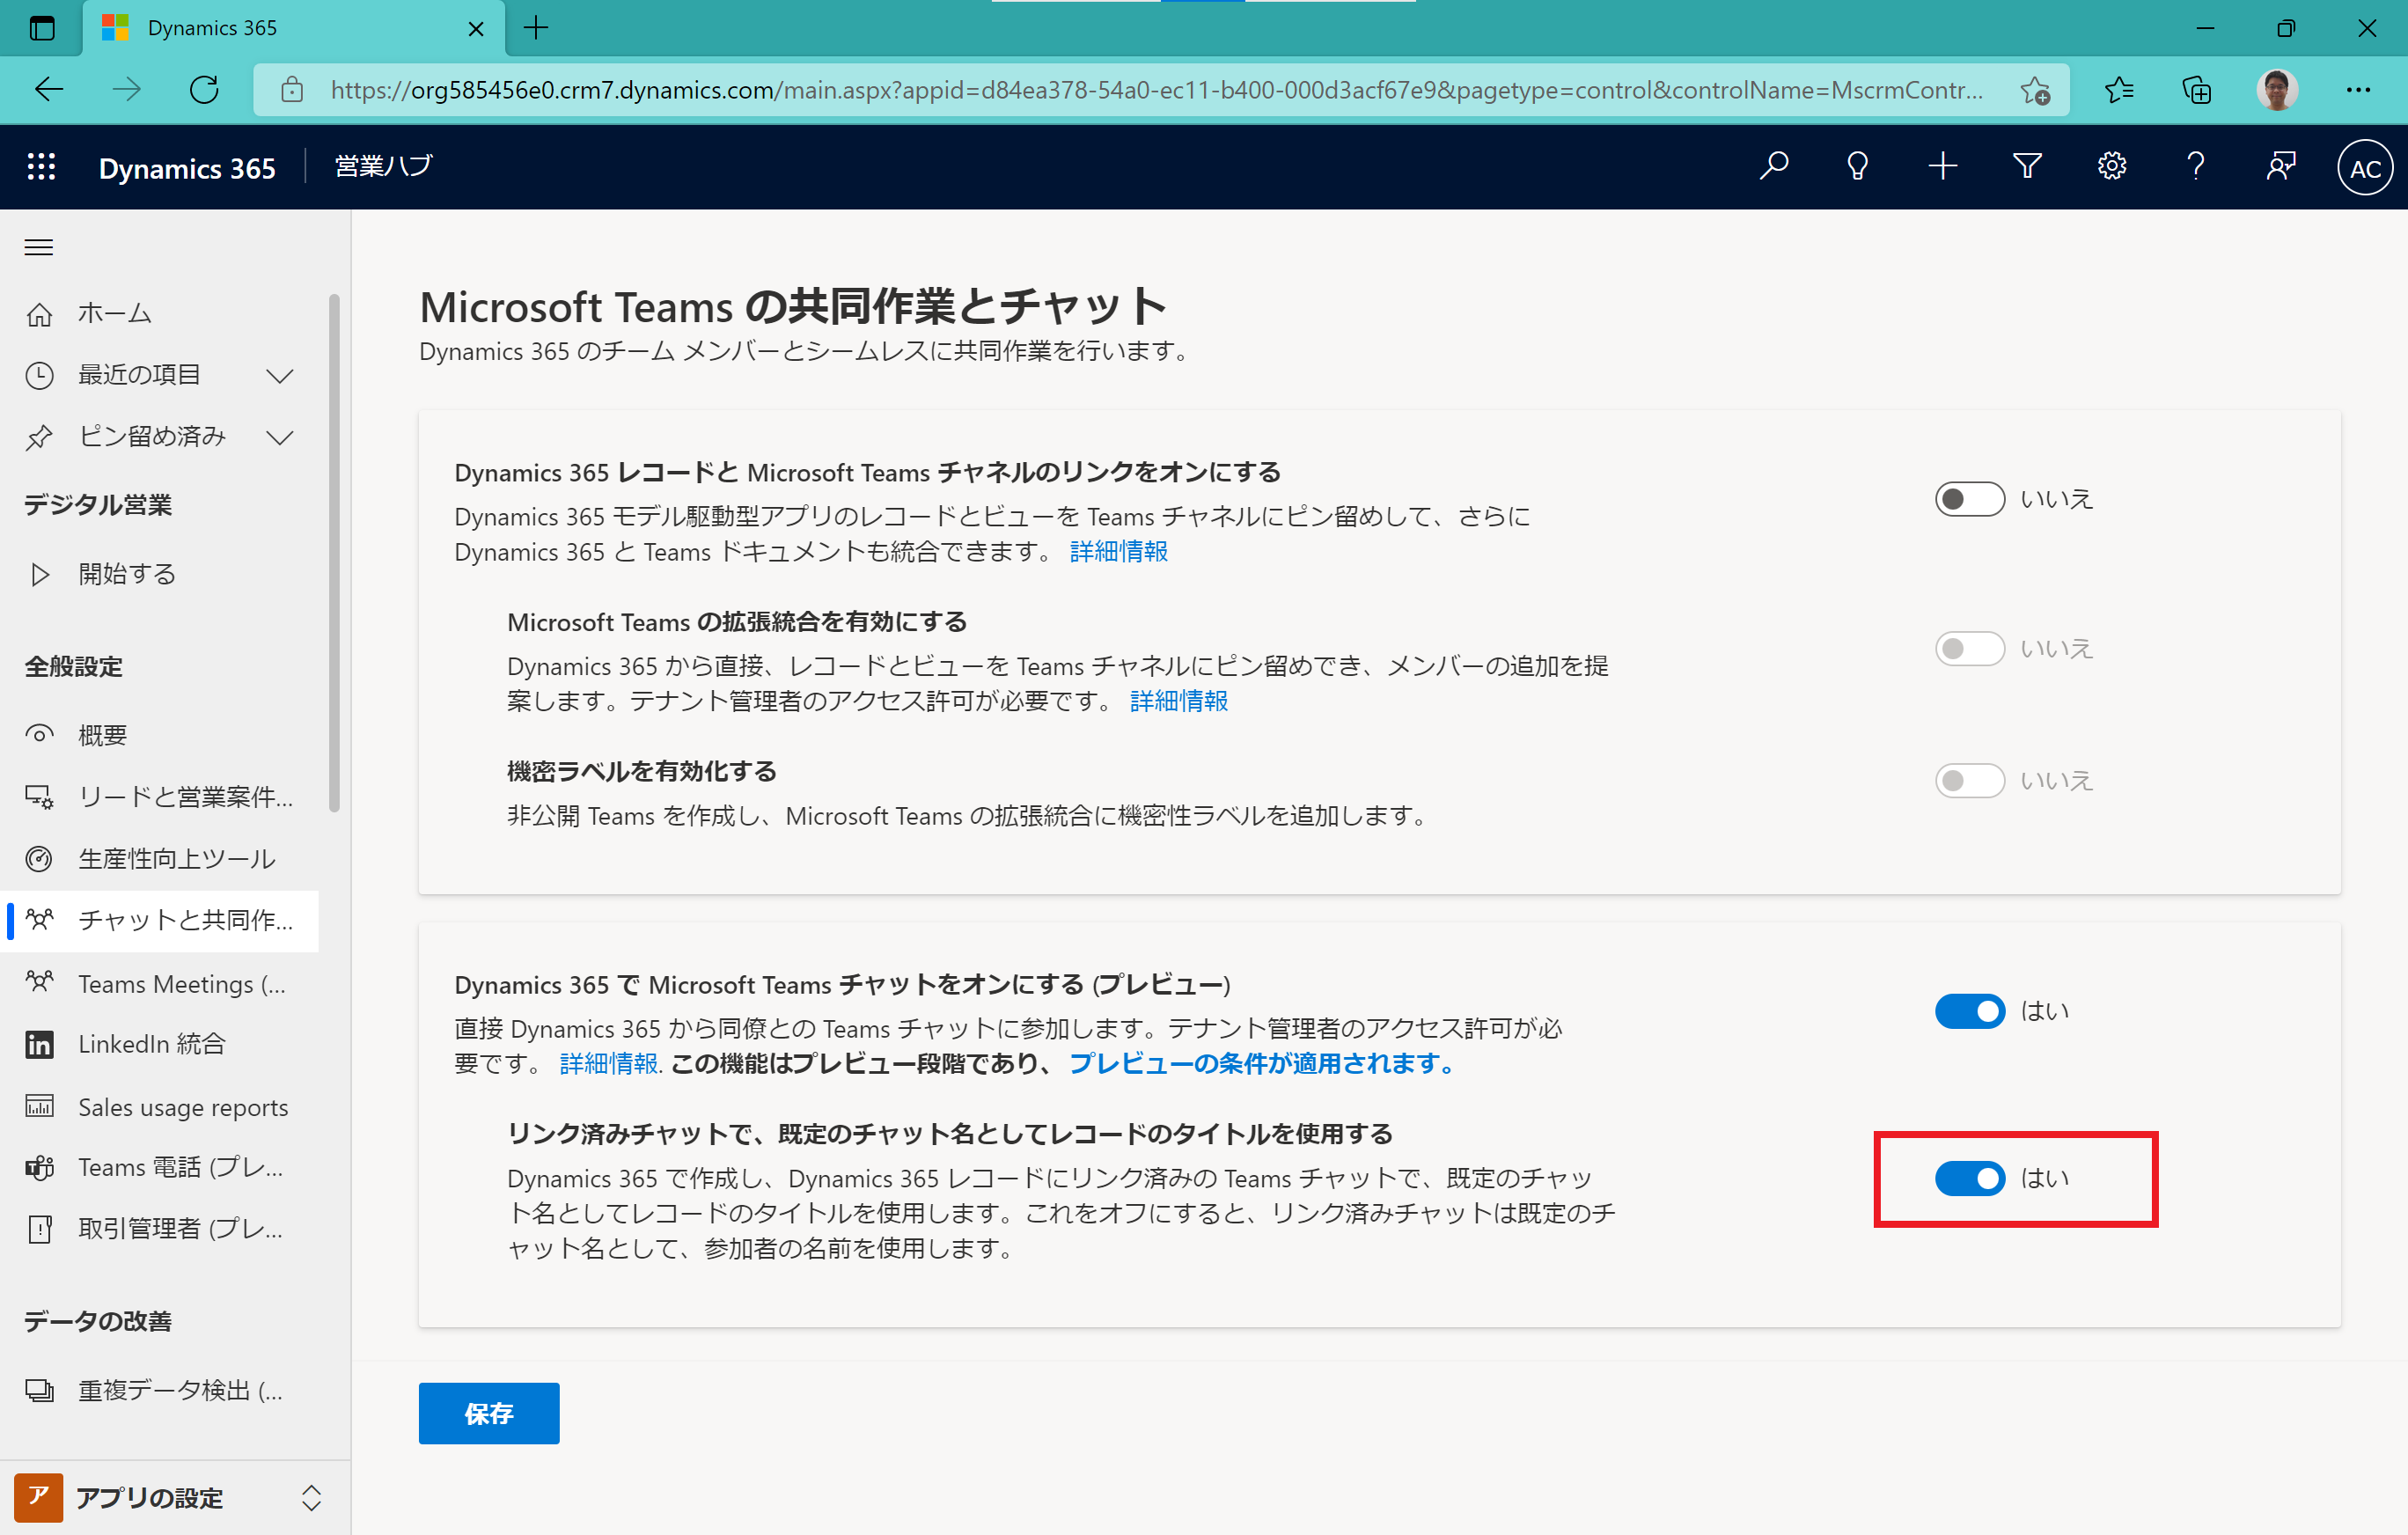Toggle the Teams 拡張統合 switch
This screenshot has width=2408, height=1535.
point(1969,649)
